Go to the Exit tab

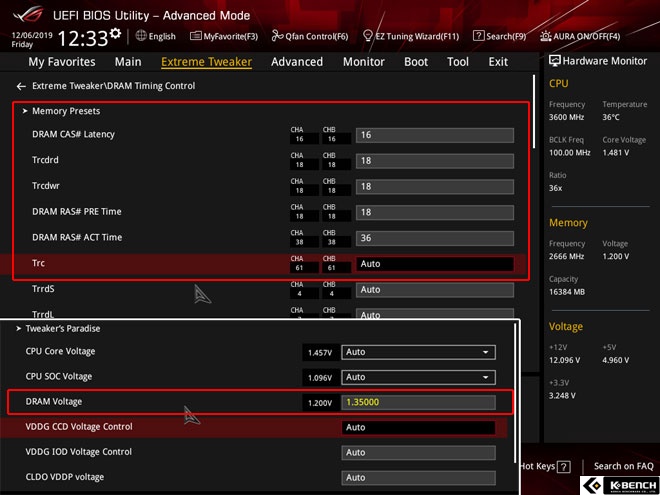pos(498,62)
